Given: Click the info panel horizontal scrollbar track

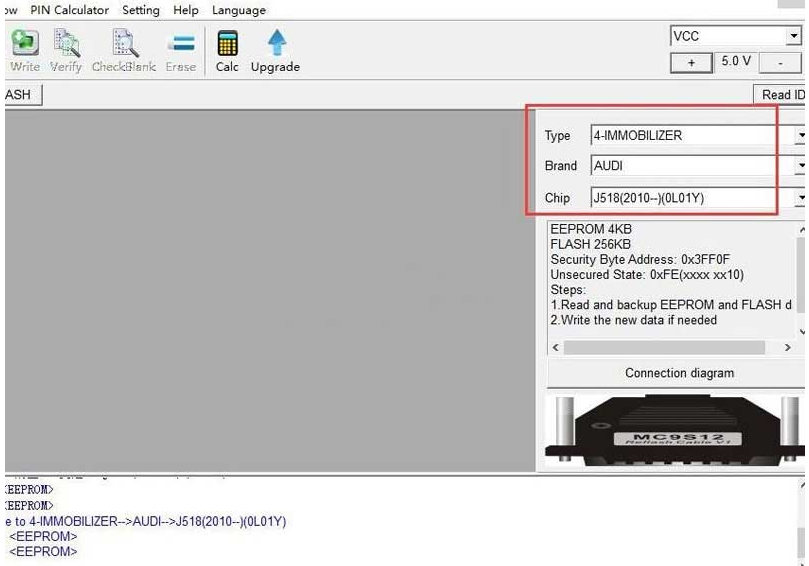Looking at the screenshot, I should pyautogui.click(x=671, y=348).
